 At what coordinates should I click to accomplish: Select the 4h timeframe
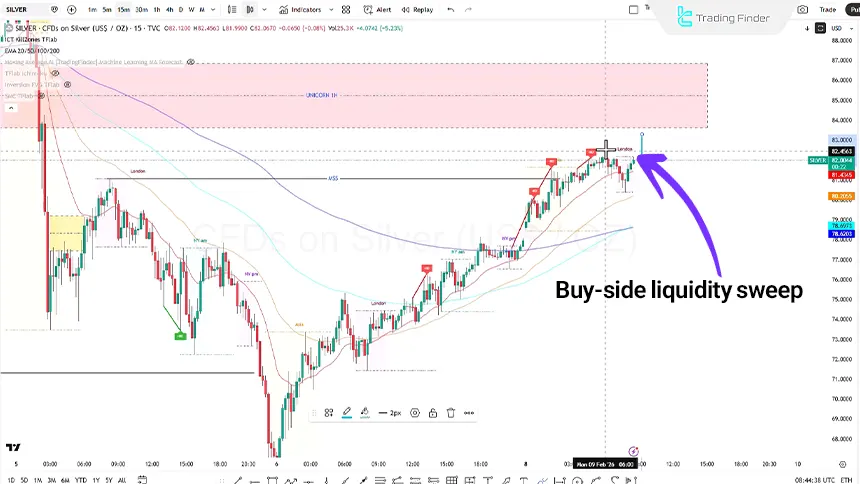[169, 9]
